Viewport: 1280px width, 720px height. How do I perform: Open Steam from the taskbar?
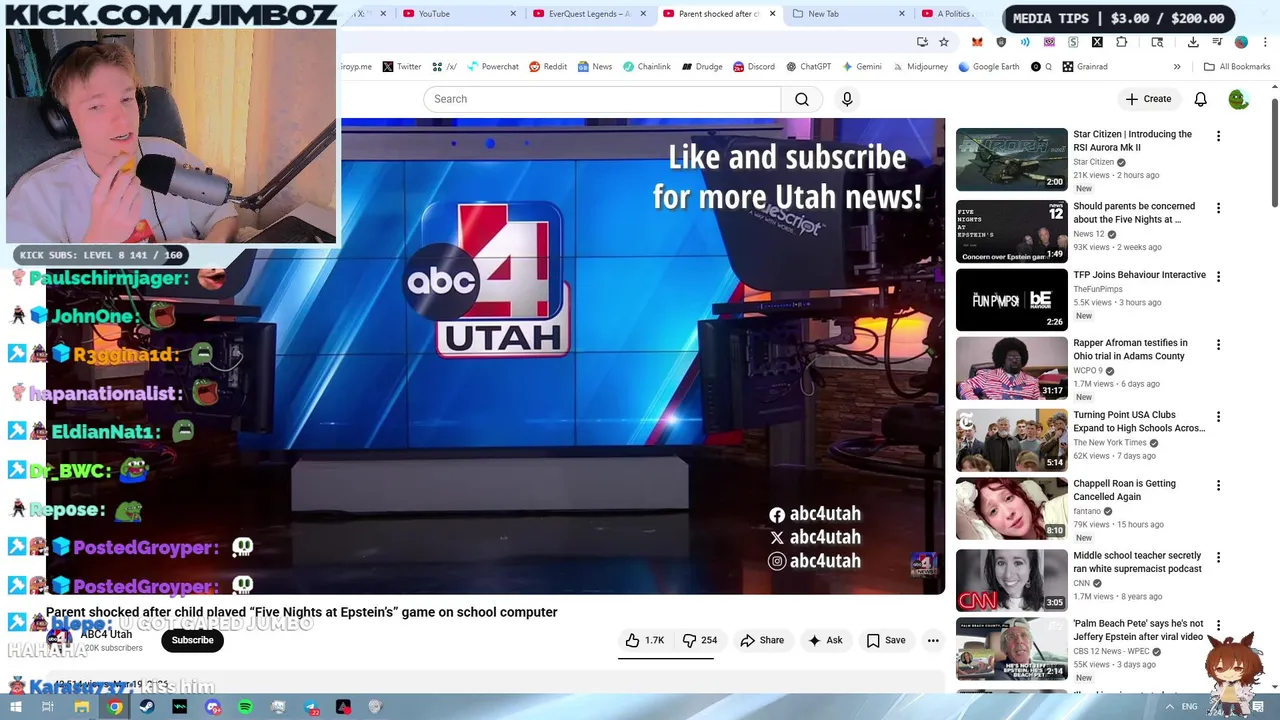click(x=147, y=707)
